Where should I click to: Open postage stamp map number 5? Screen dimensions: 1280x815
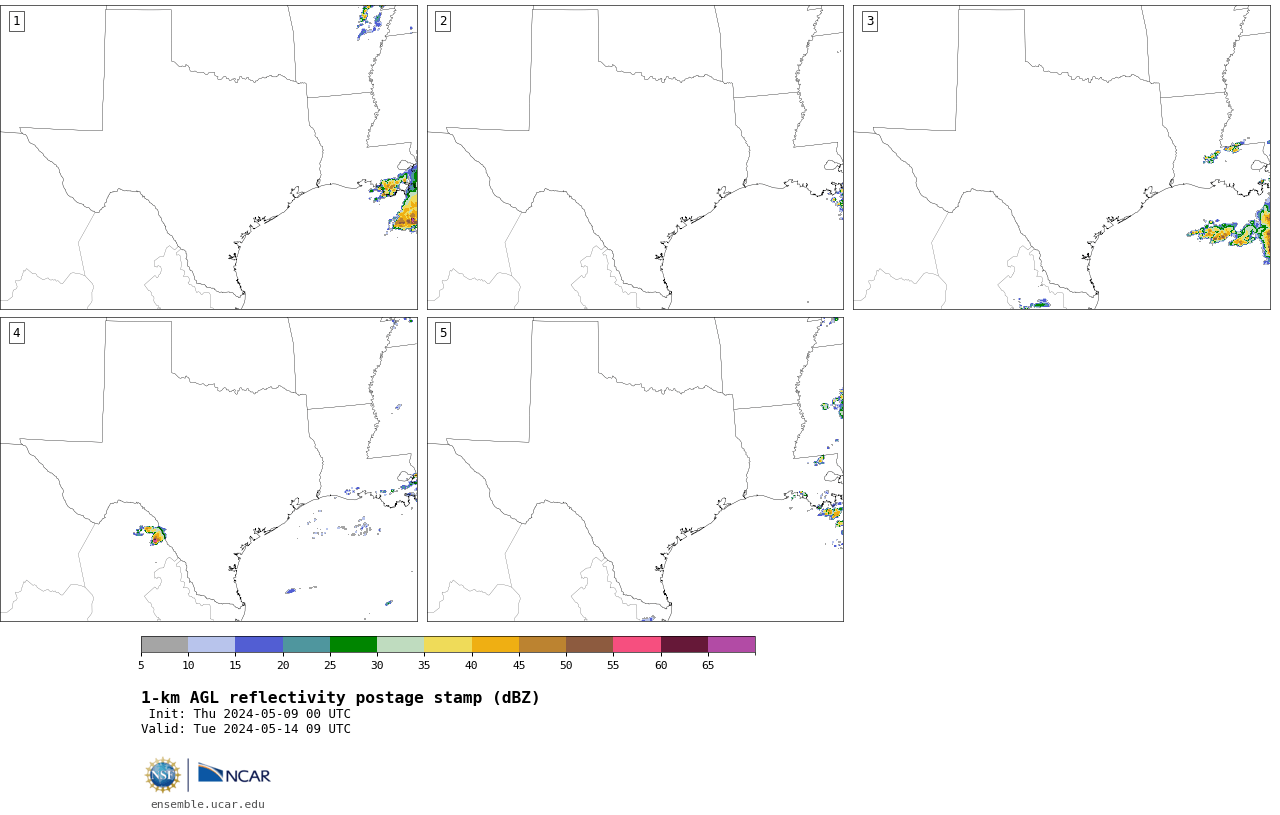[635, 469]
